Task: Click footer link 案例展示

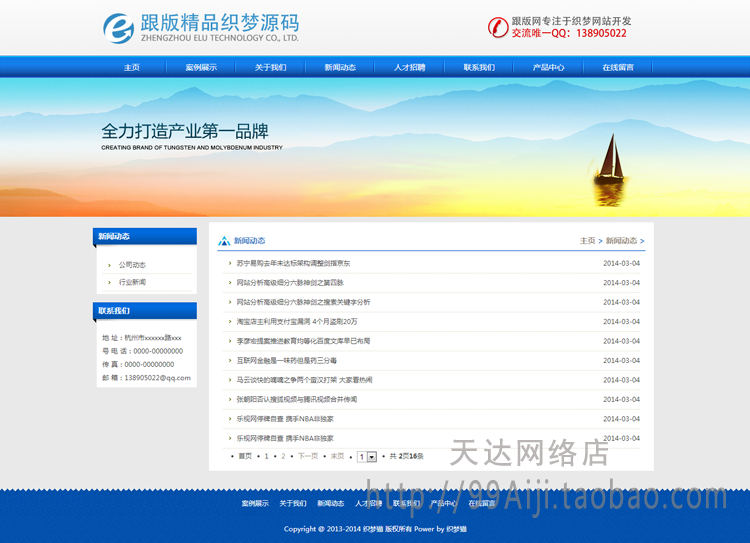Action: click(255, 503)
